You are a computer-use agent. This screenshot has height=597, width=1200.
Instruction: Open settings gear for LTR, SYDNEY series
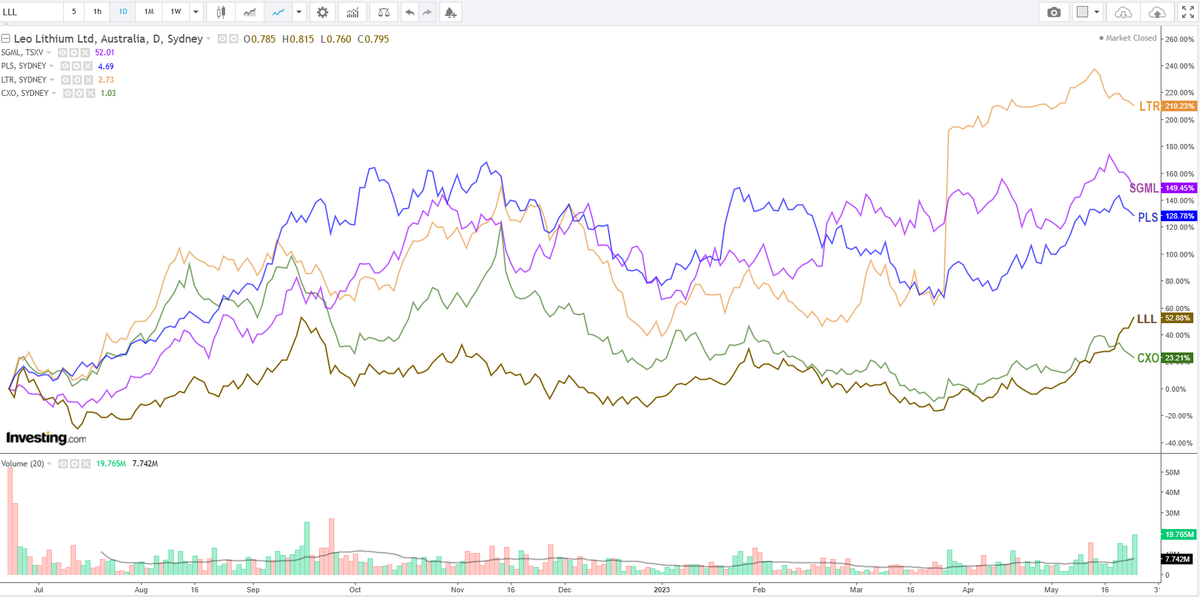click(77, 80)
